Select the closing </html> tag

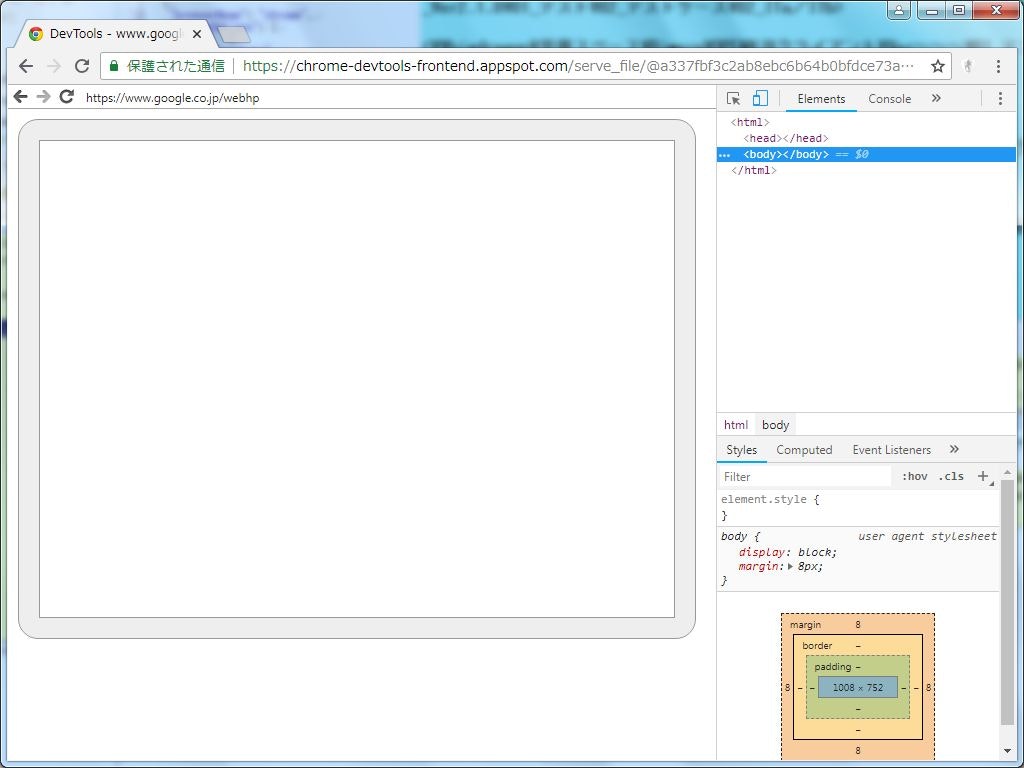(x=754, y=170)
